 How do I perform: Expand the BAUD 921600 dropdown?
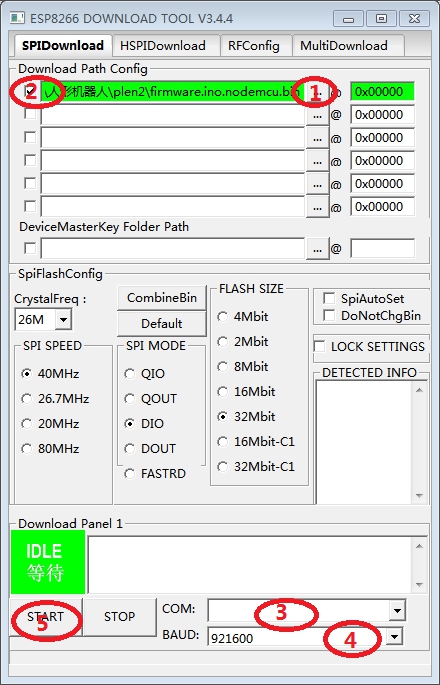tap(395, 637)
